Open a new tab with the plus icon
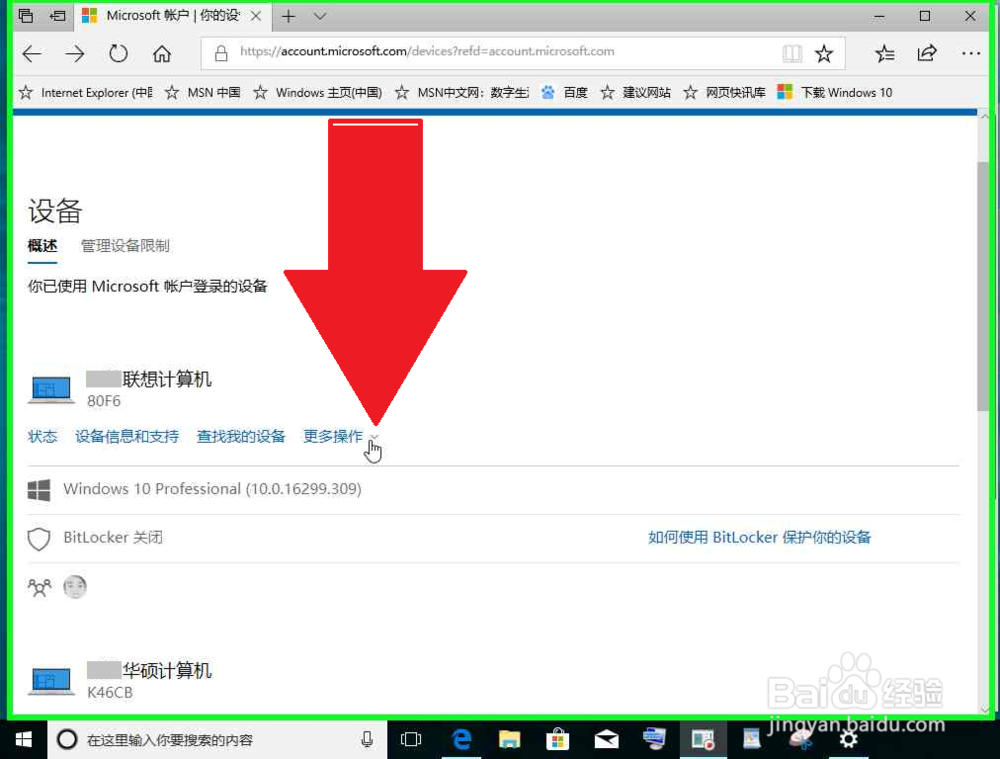The width and height of the screenshot is (1000, 759). [288, 17]
